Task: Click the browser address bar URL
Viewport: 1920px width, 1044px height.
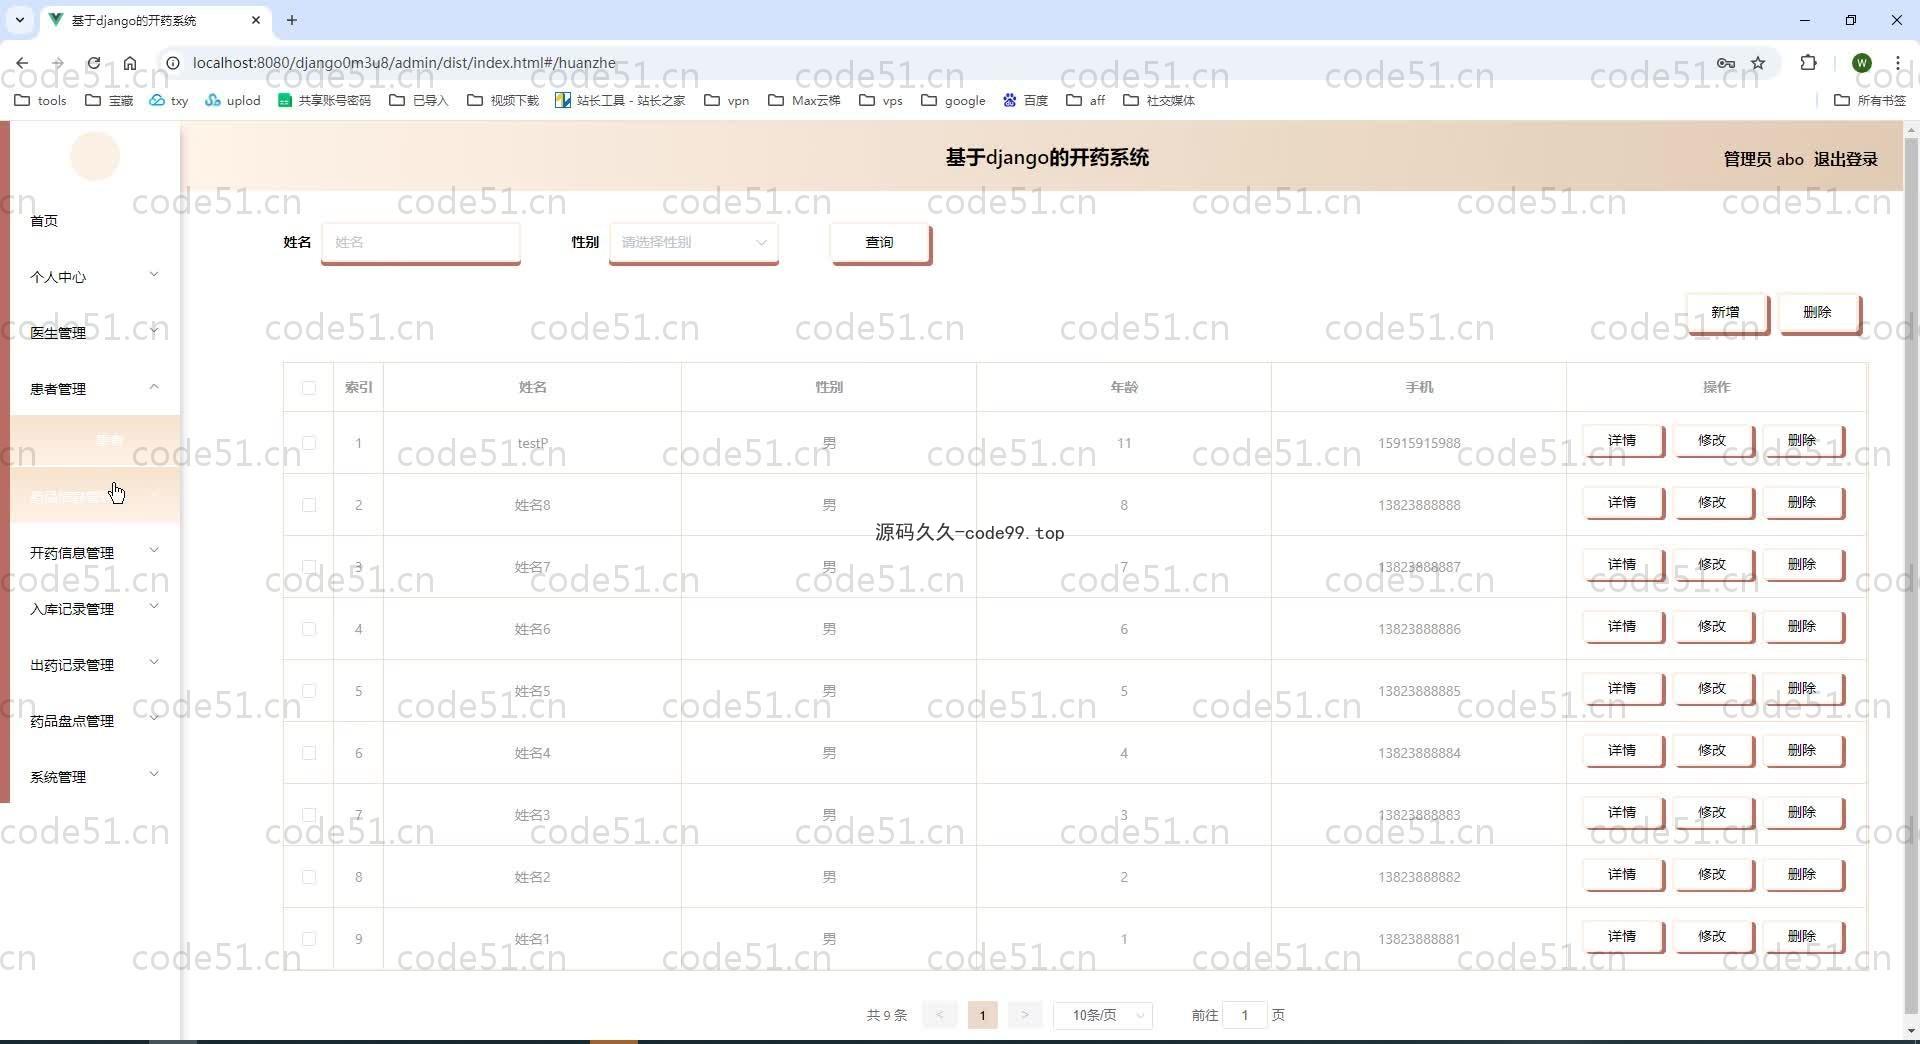Action: tap(404, 63)
